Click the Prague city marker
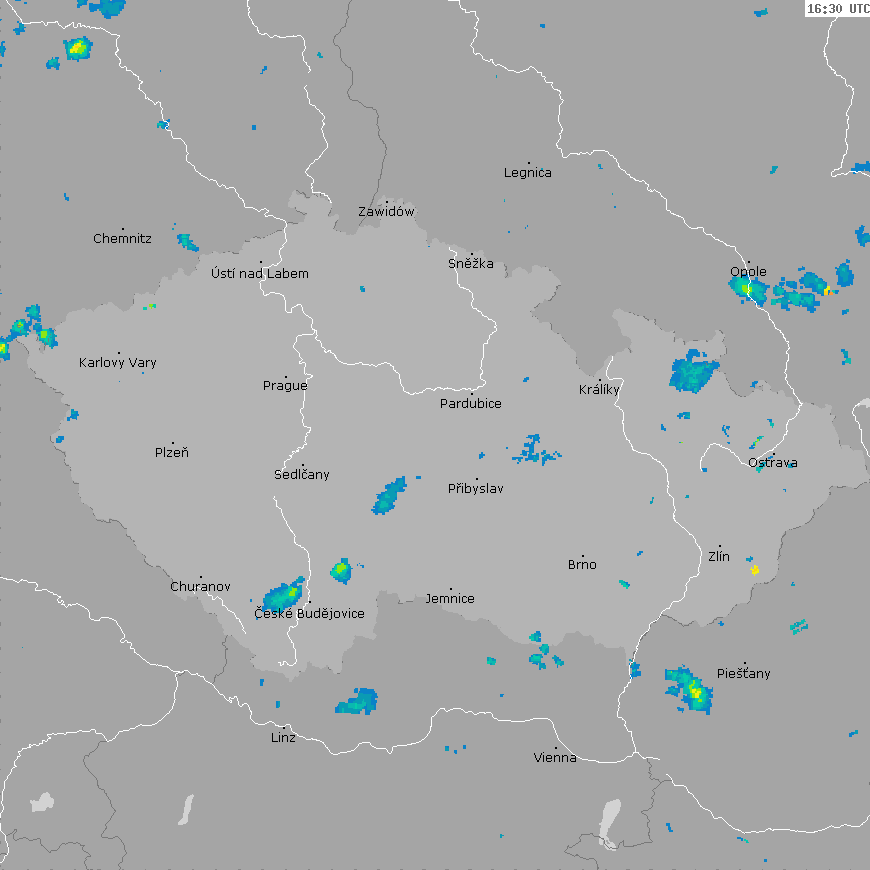870x870 pixels. [286, 375]
